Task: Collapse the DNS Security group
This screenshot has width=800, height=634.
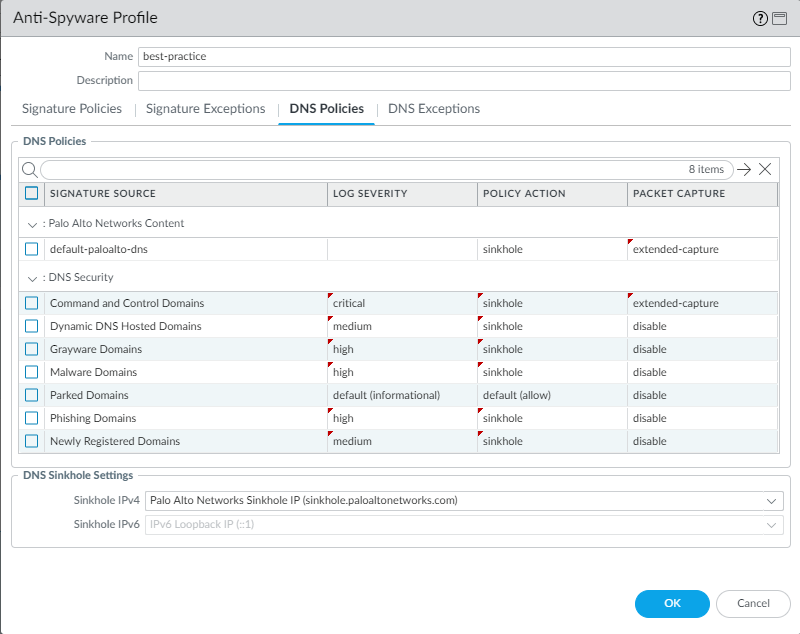Action: point(32,278)
